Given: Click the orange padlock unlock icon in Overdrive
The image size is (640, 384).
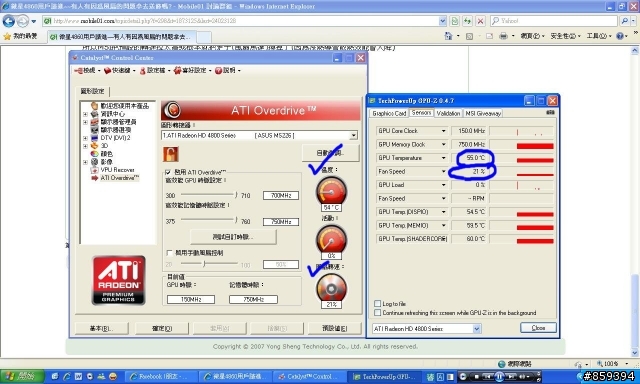Looking at the screenshot, I should 171,154.
